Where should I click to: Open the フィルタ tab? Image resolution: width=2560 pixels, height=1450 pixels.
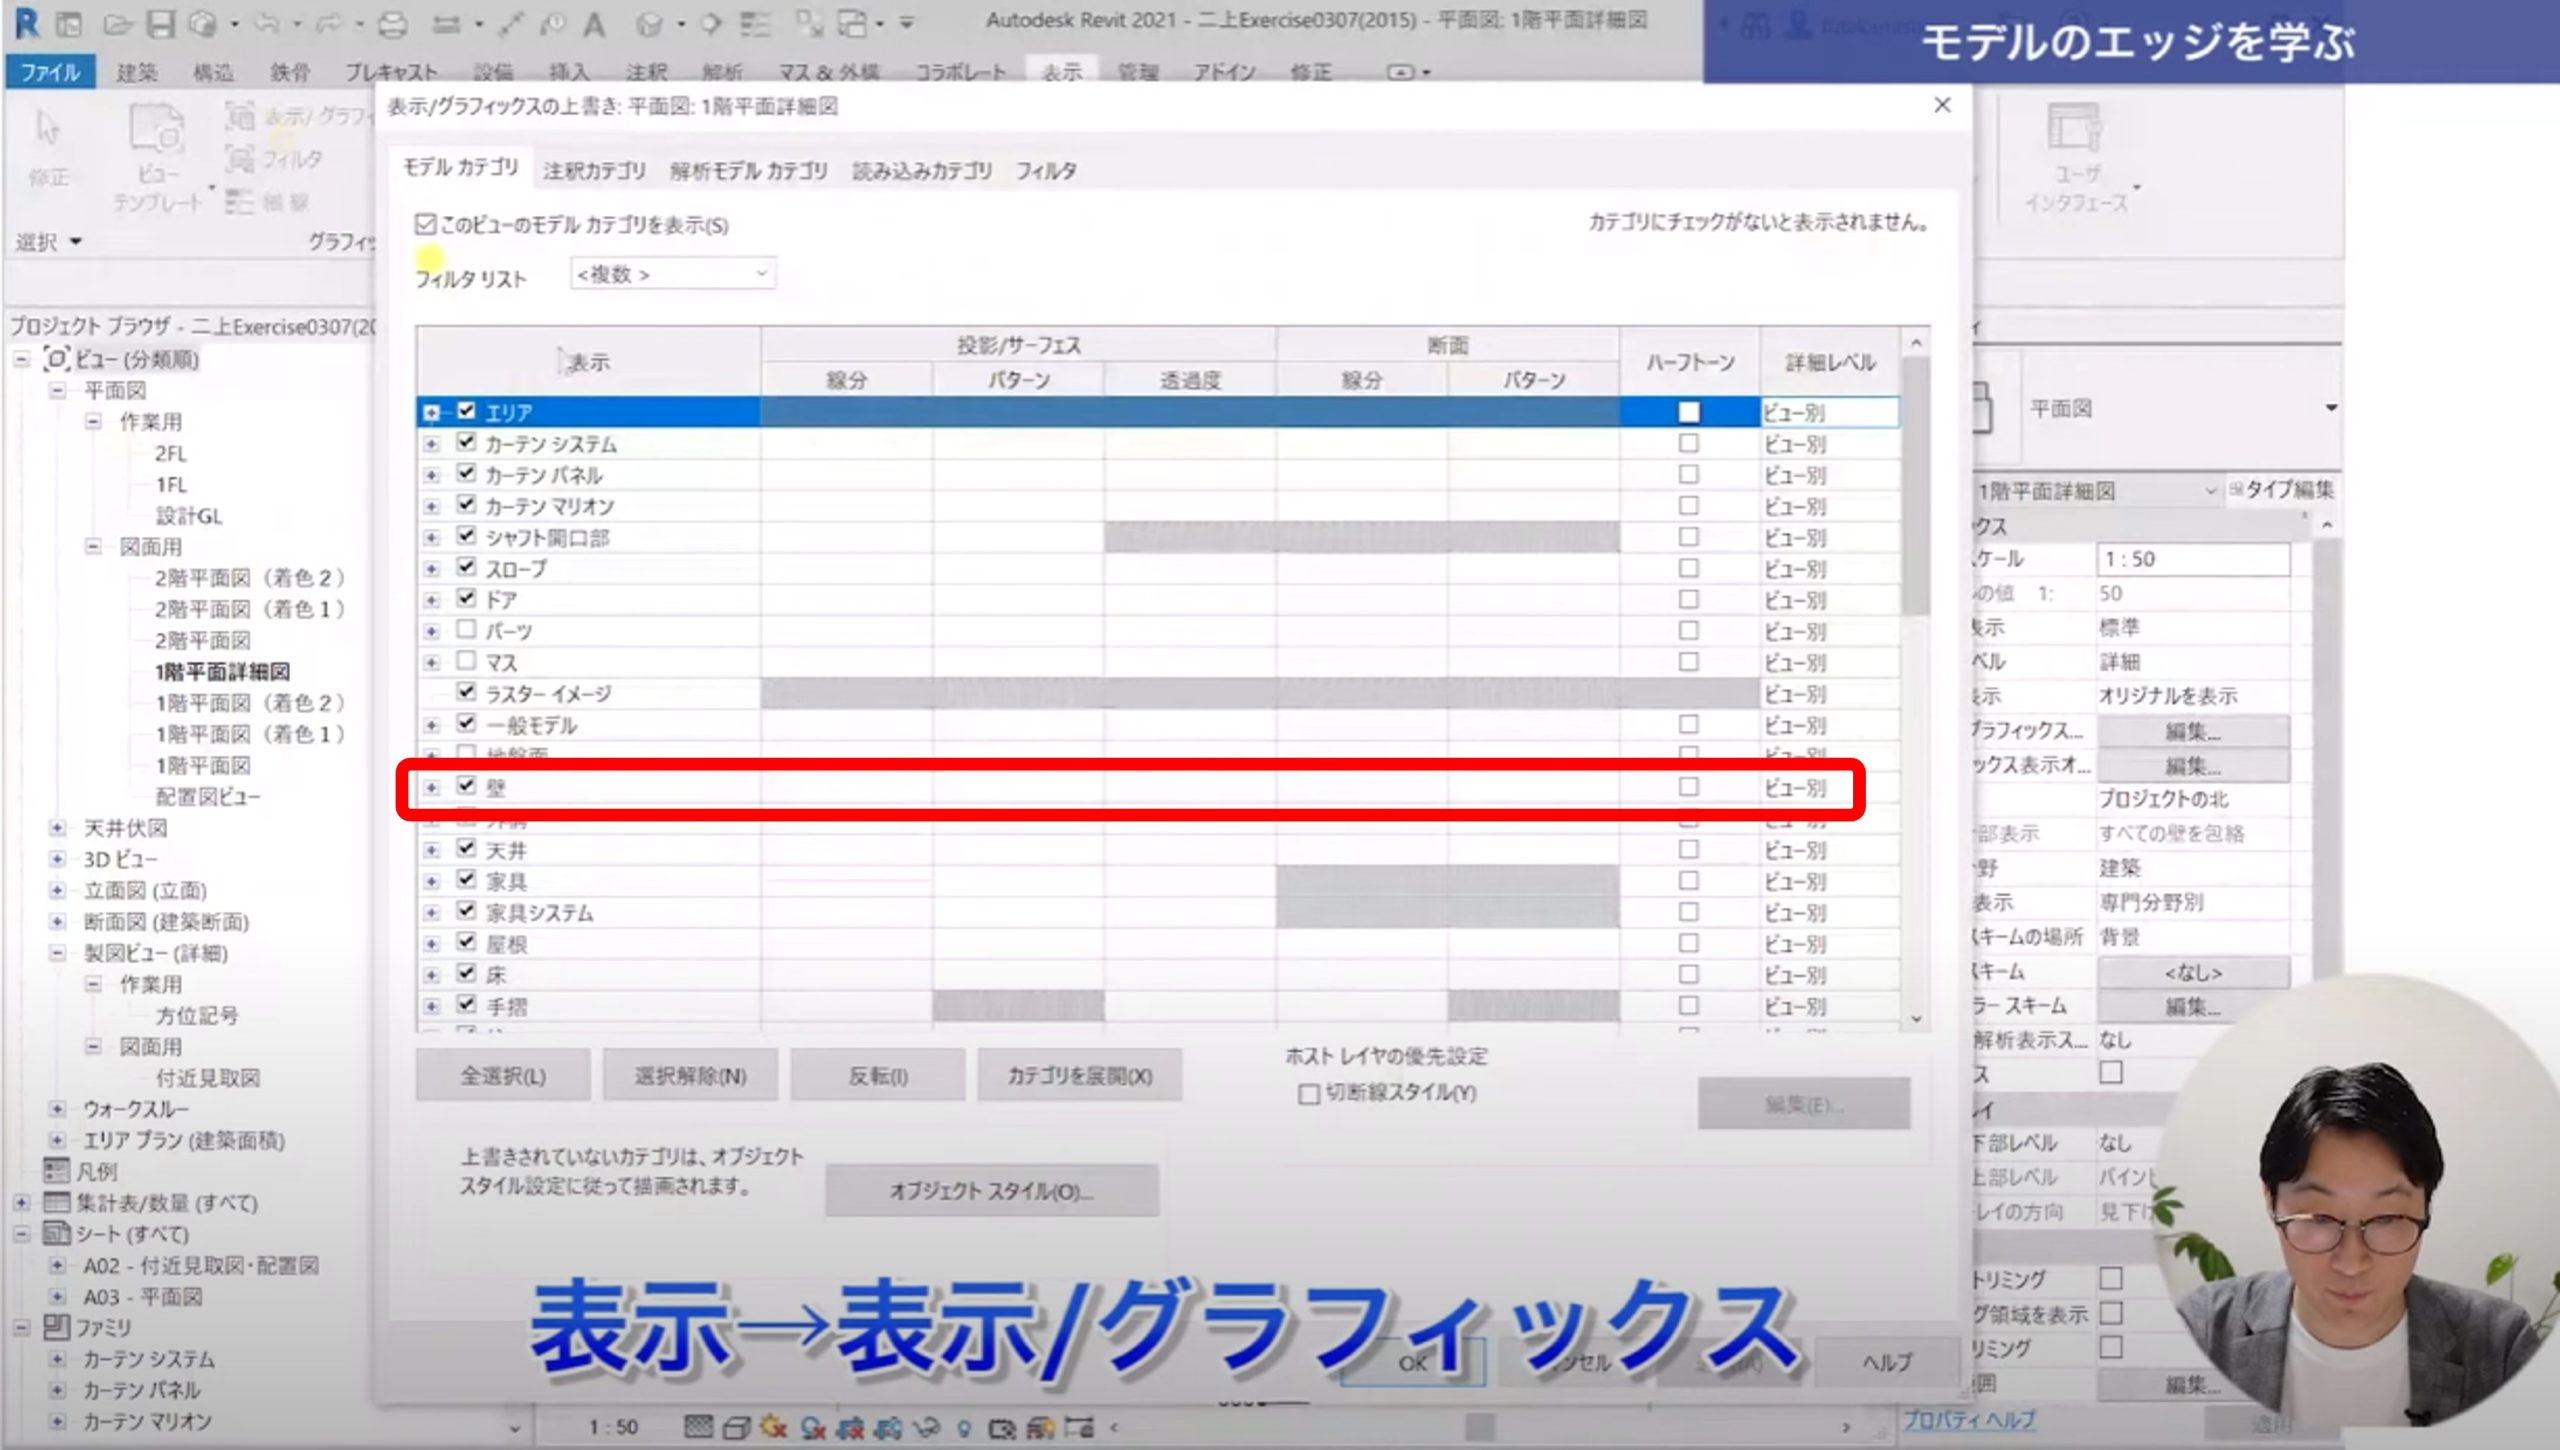[x=1046, y=171]
